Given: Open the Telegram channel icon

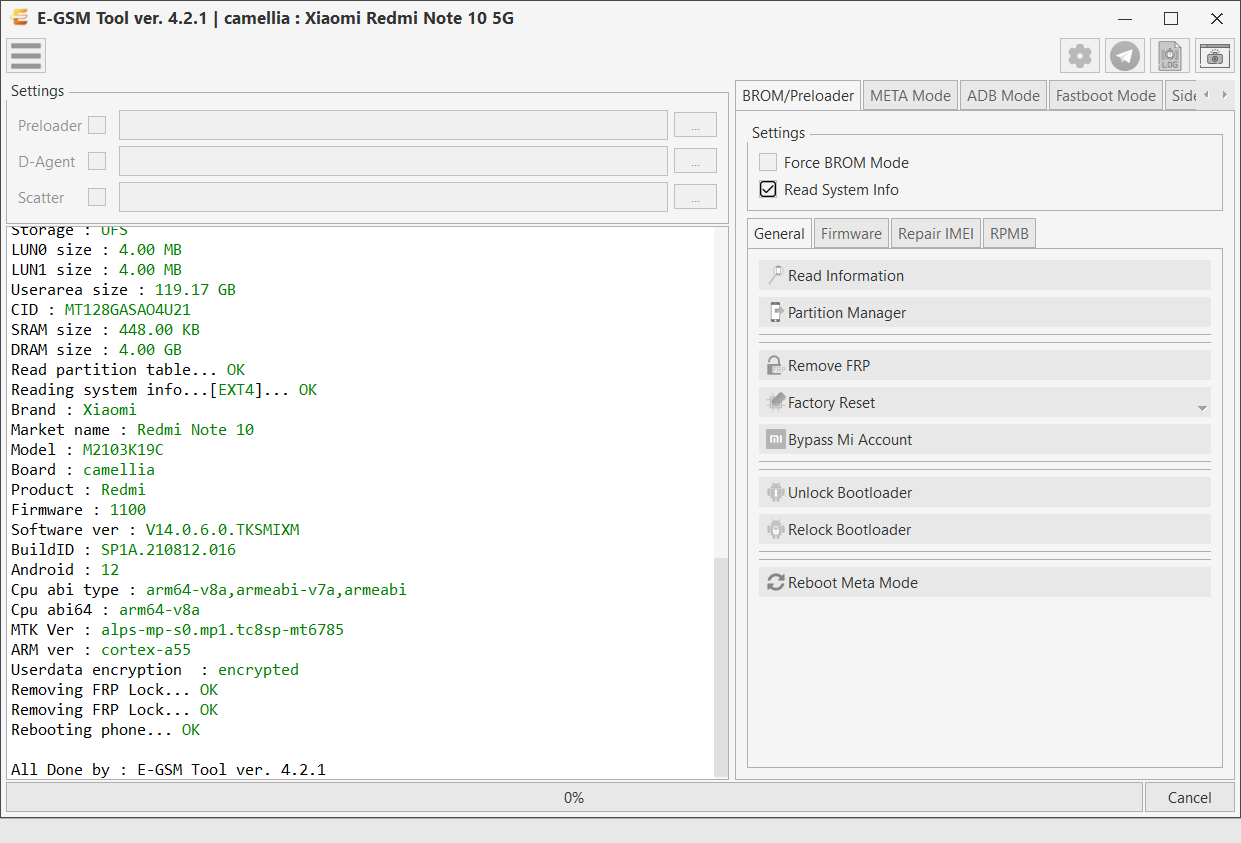Looking at the screenshot, I should pos(1125,56).
